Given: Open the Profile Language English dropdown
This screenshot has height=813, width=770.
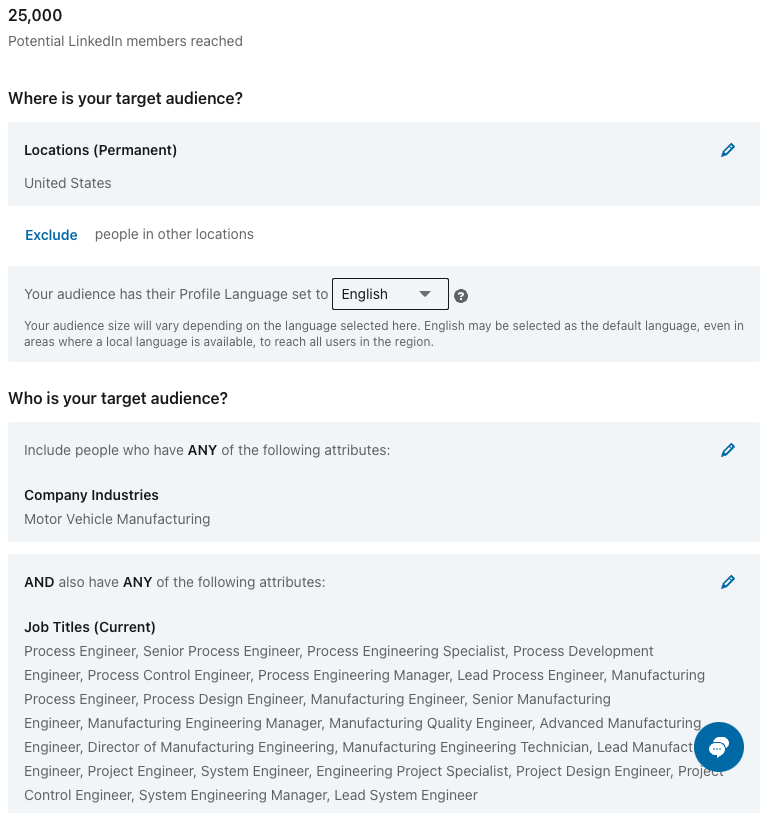Looking at the screenshot, I should 390,294.
